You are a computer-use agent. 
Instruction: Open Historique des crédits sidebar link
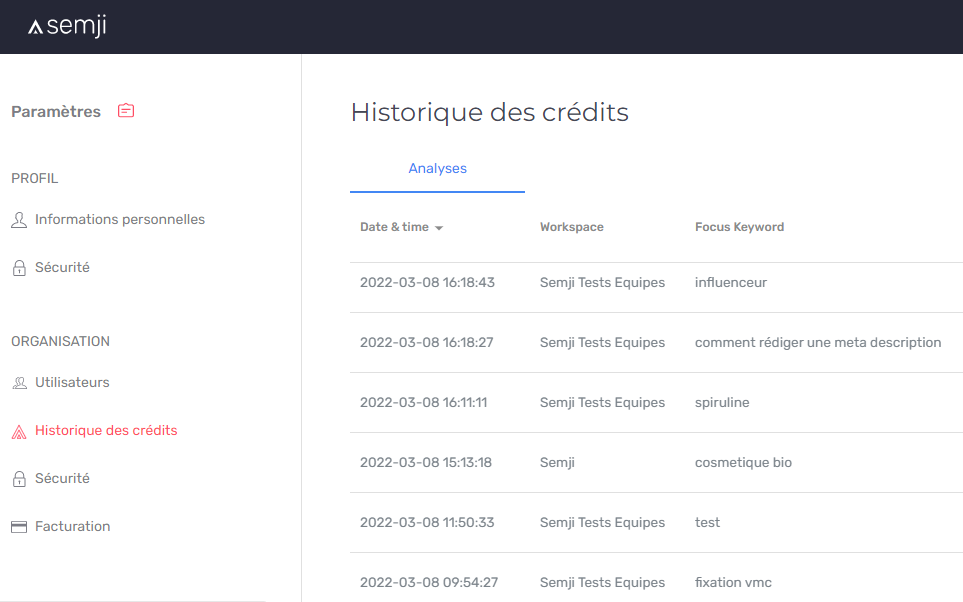coord(106,431)
